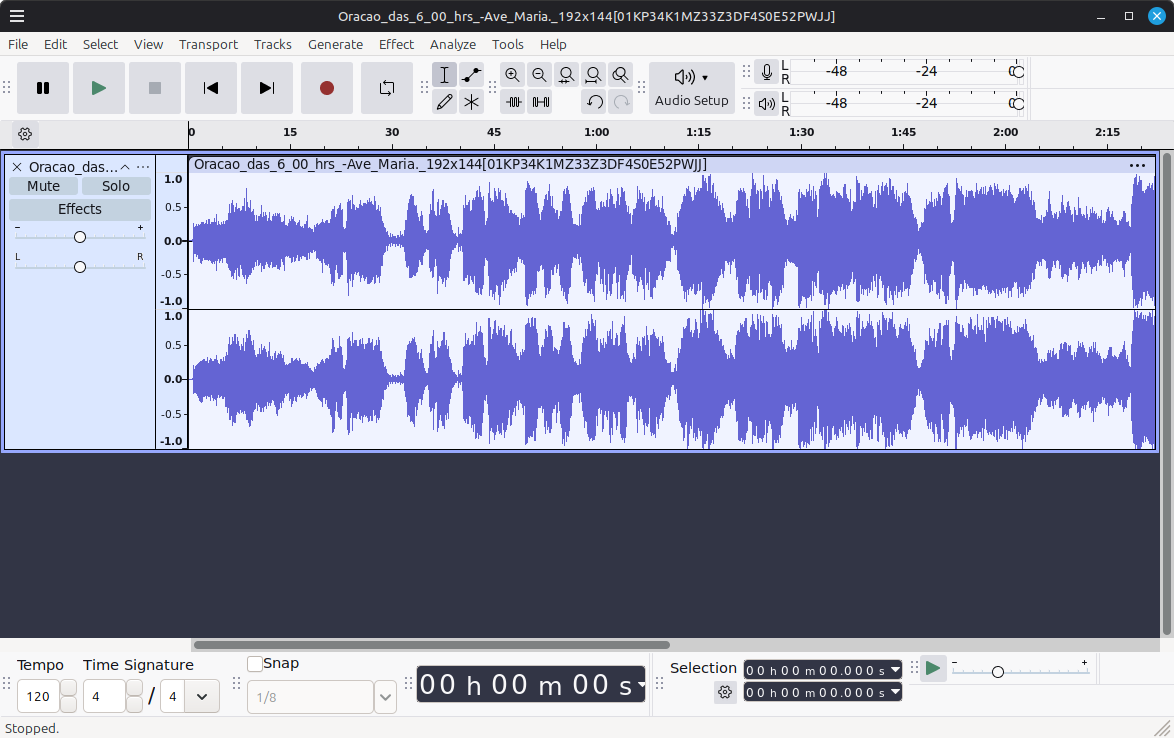Pick the Draw tool
Viewport: 1174px width, 738px height.
coord(445,101)
